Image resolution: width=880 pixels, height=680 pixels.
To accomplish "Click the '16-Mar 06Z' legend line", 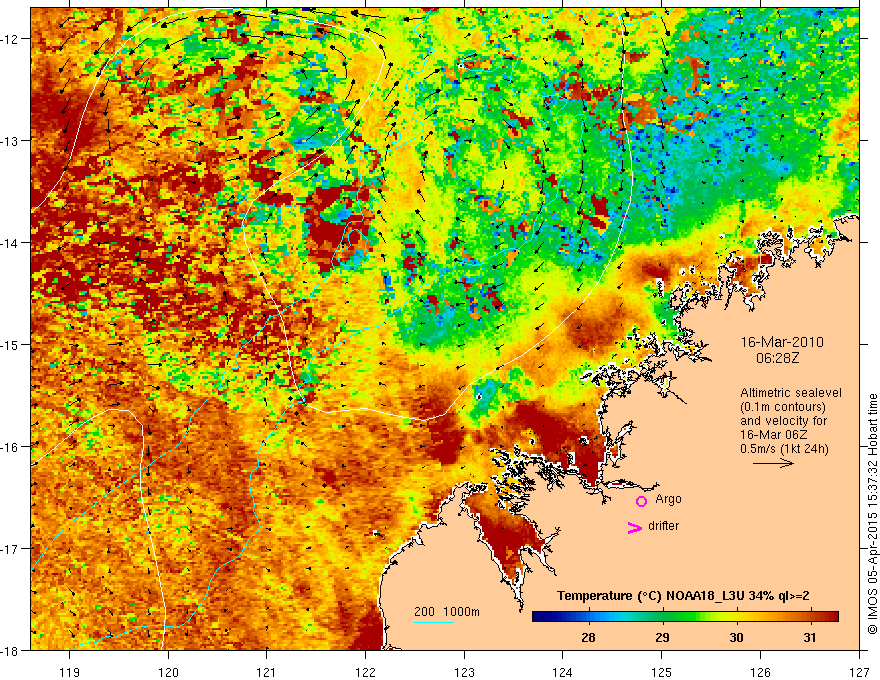I will click(772, 435).
